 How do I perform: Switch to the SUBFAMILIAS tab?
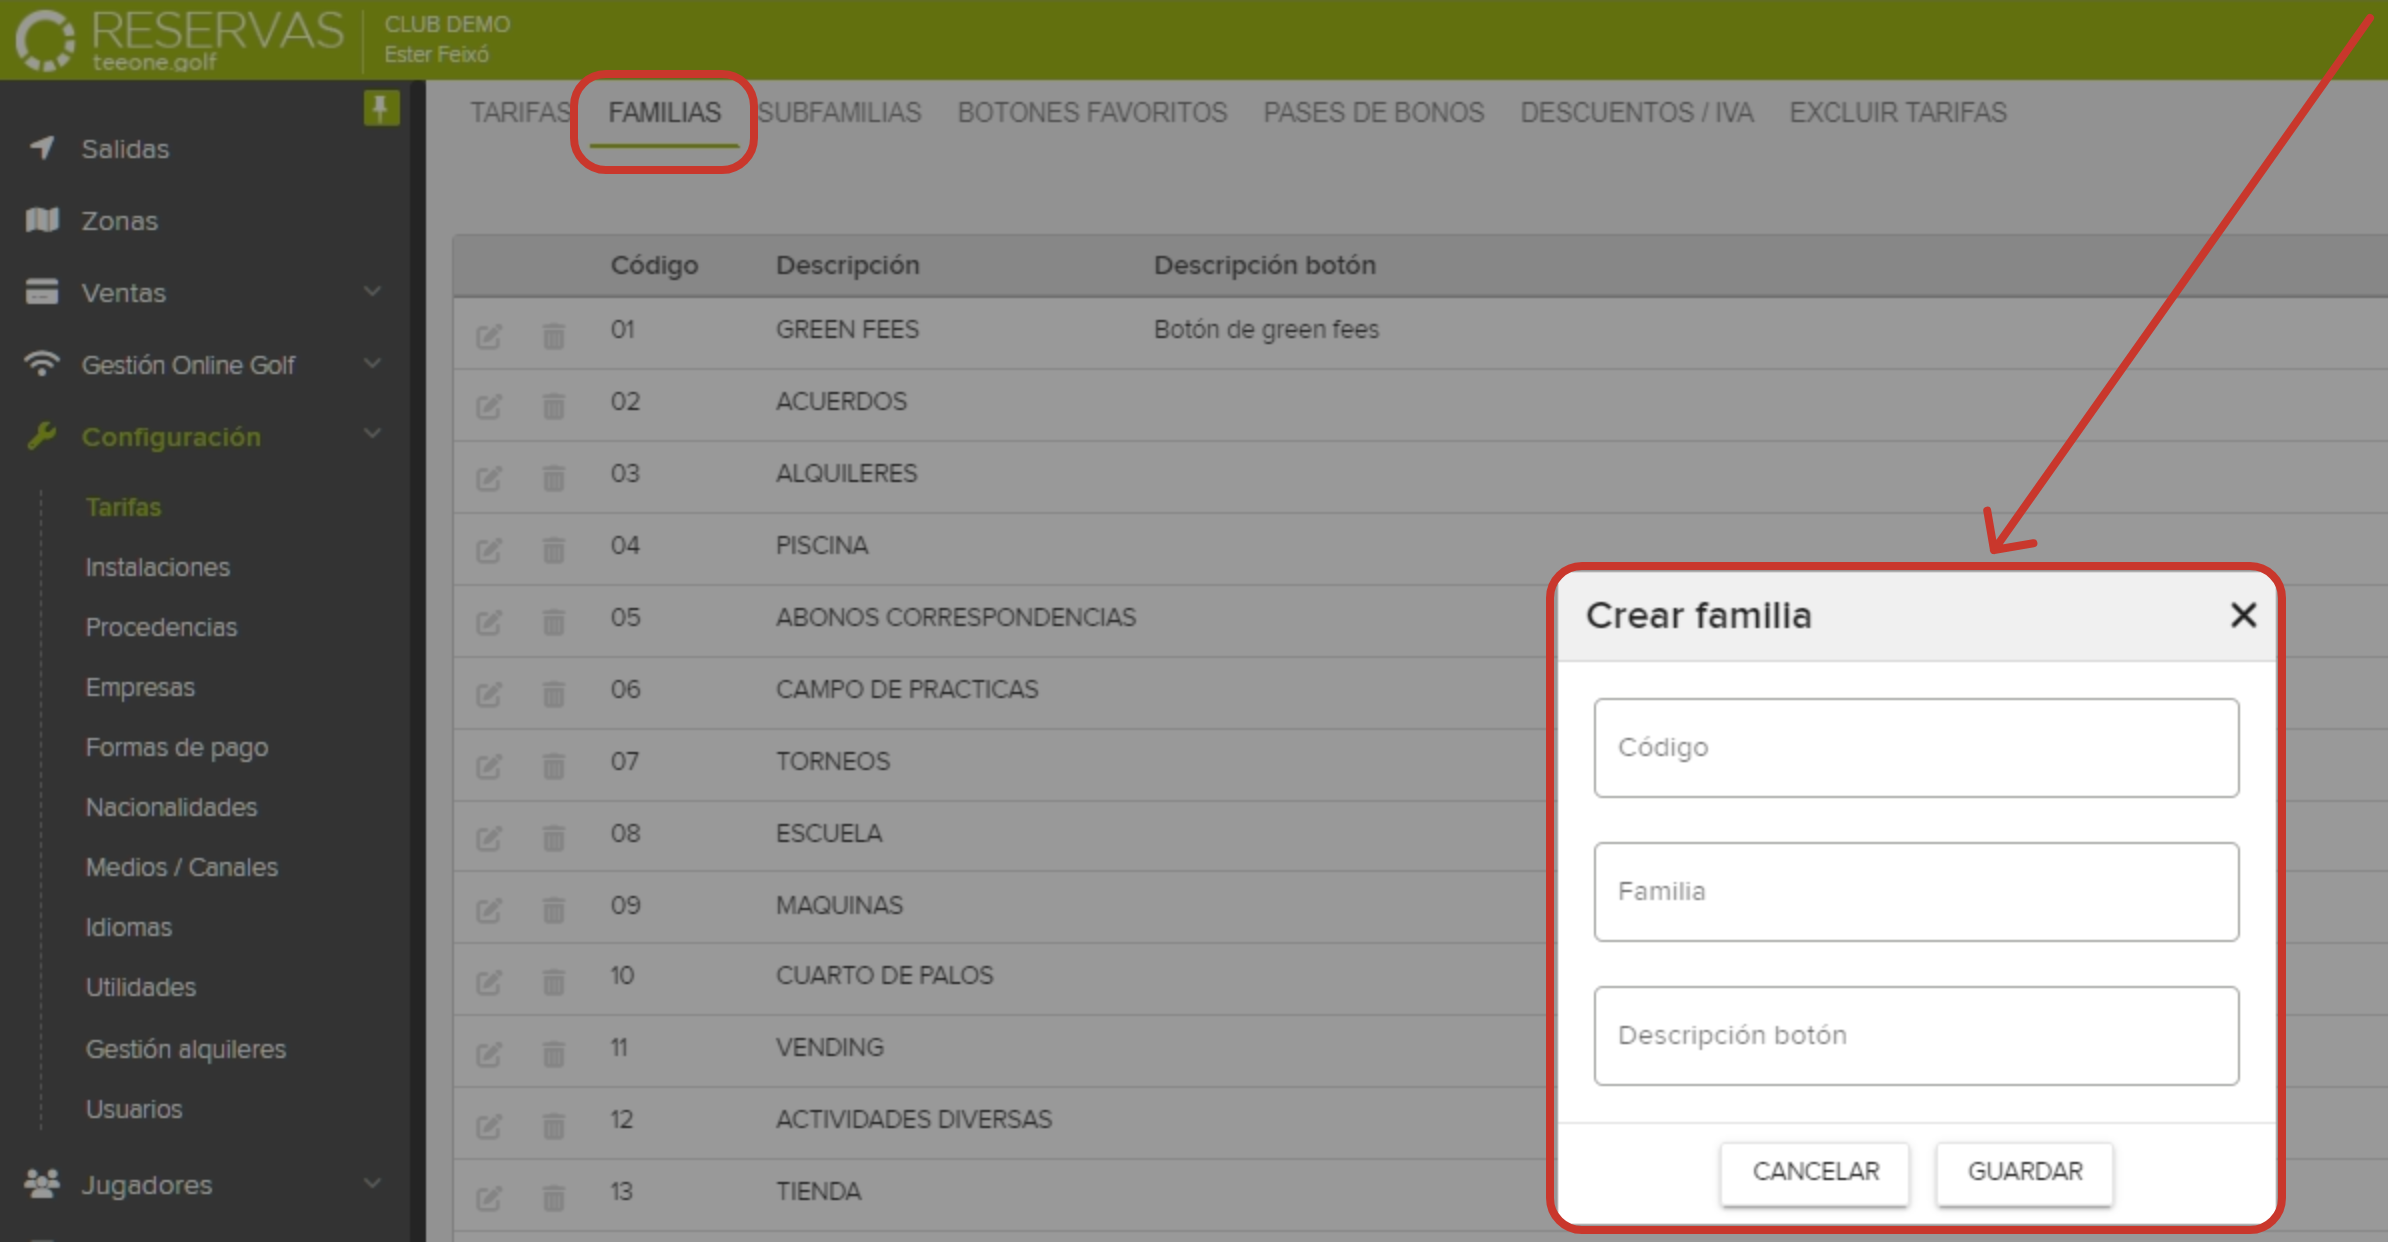[x=840, y=113]
